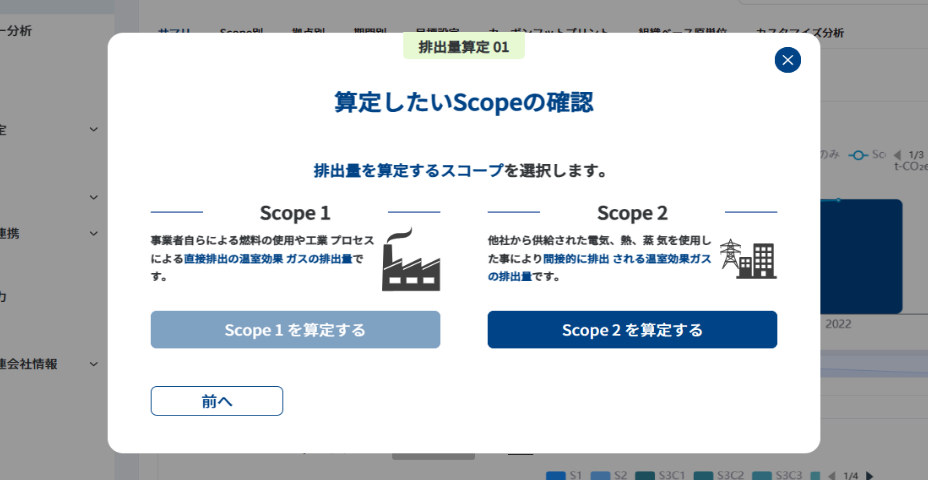Image resolution: width=928 pixels, height=480 pixels.
Task: Open the 分析 item in the sidebar
Action: pyautogui.click(x=16, y=31)
